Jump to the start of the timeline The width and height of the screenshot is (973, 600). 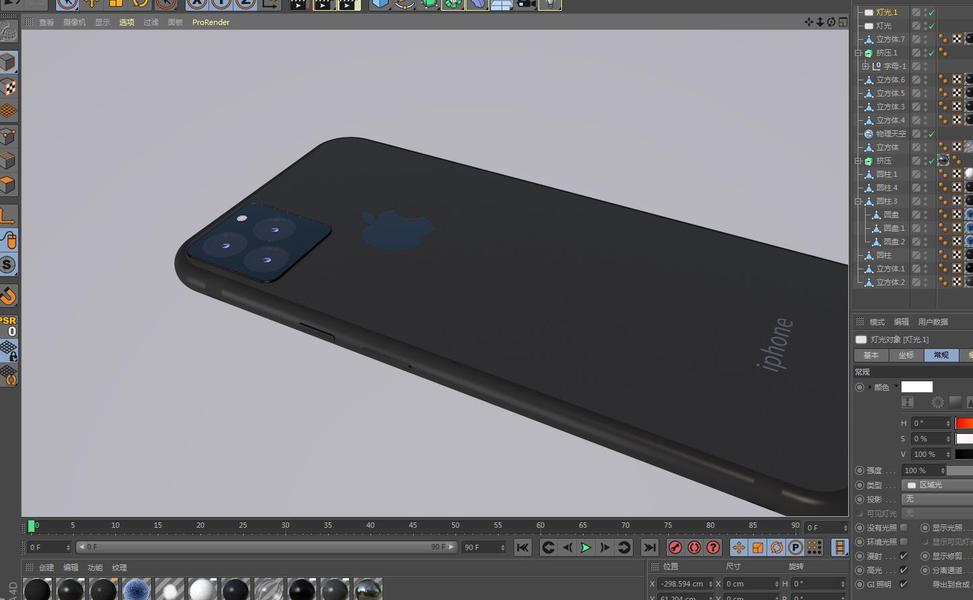coord(522,547)
